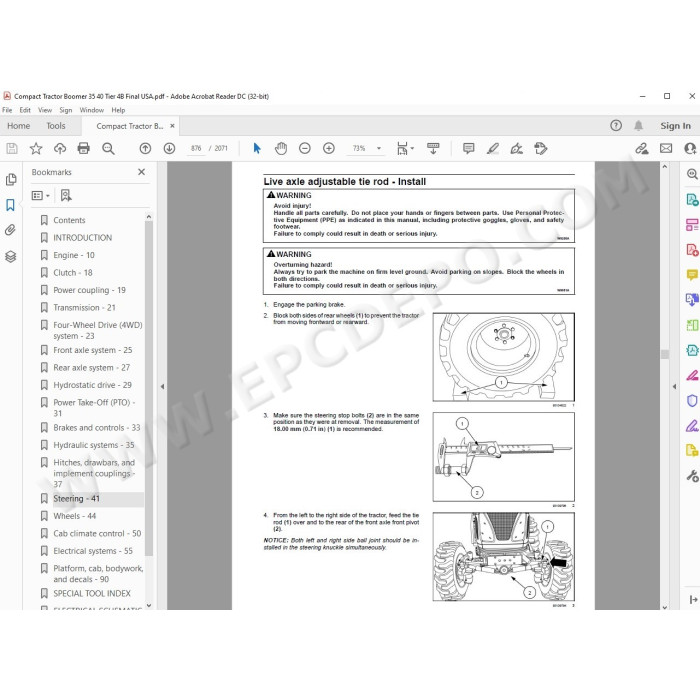700x700 pixels.
Task: Click the Sign In button
Action: tap(675, 126)
